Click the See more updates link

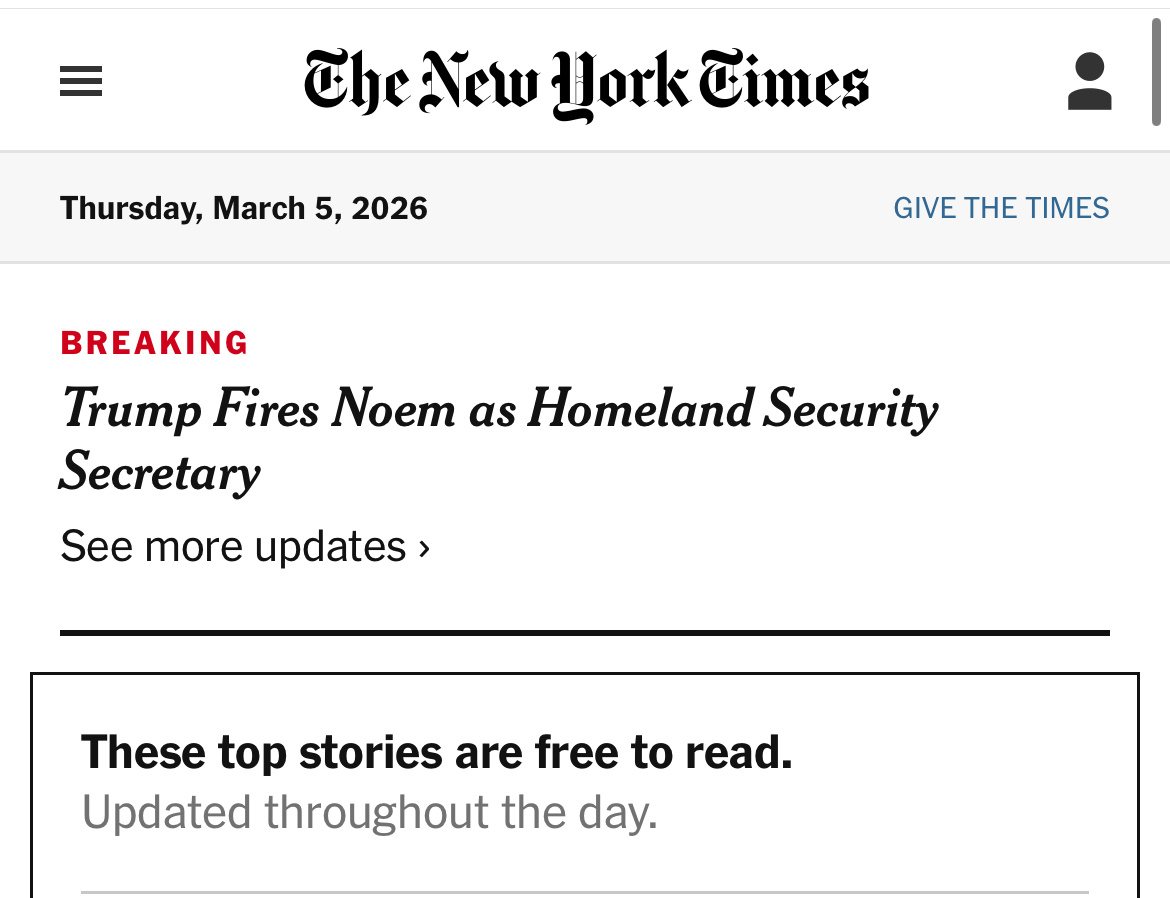233,547
